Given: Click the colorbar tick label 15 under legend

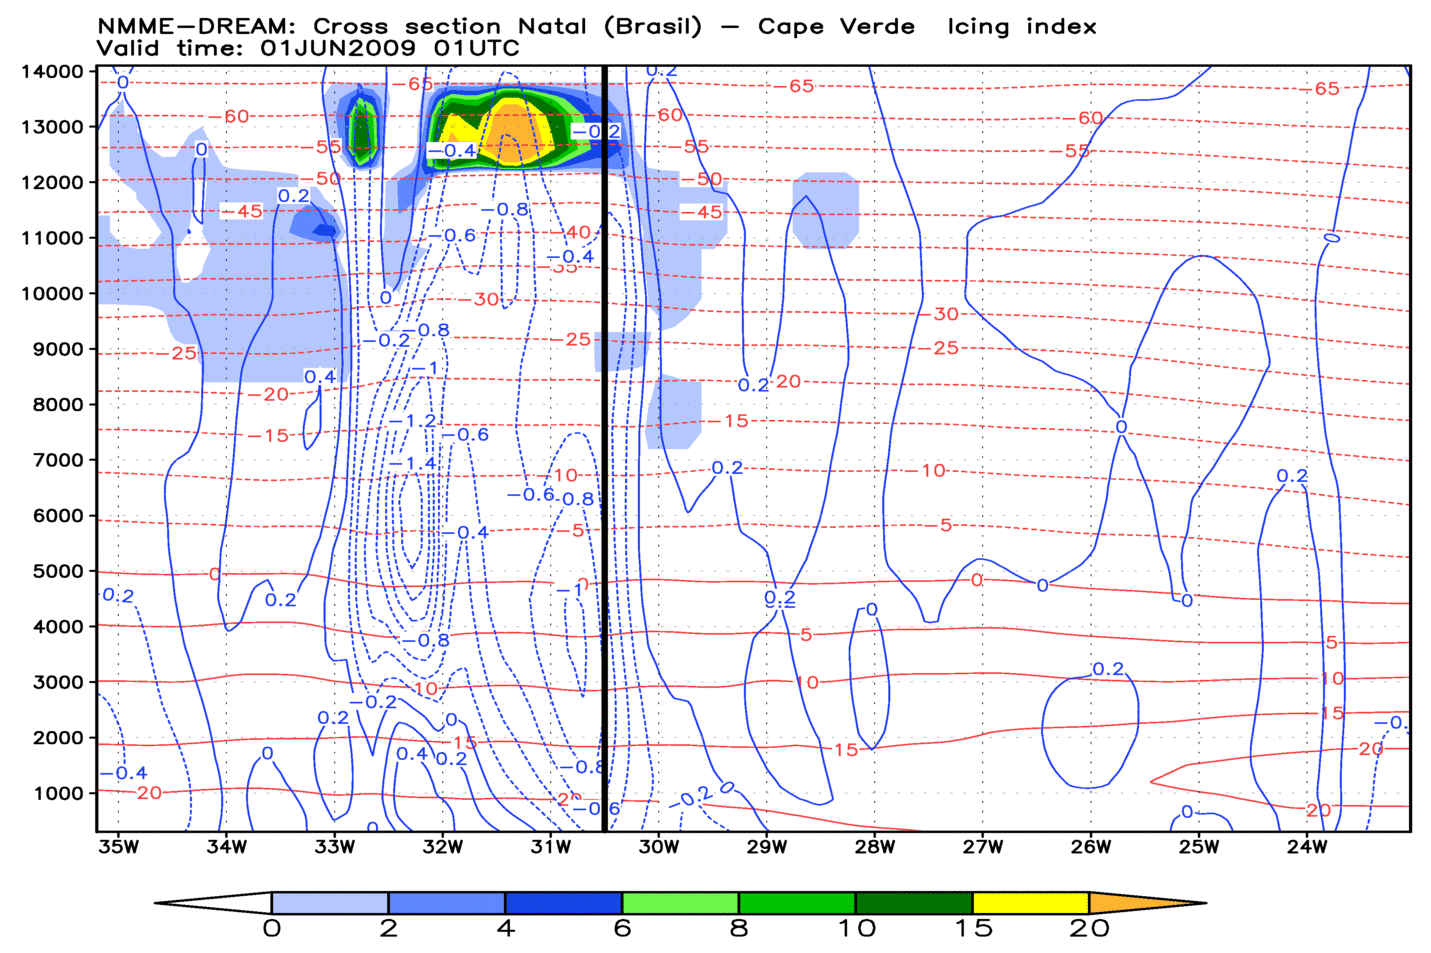Looking at the screenshot, I should pos(972,929).
